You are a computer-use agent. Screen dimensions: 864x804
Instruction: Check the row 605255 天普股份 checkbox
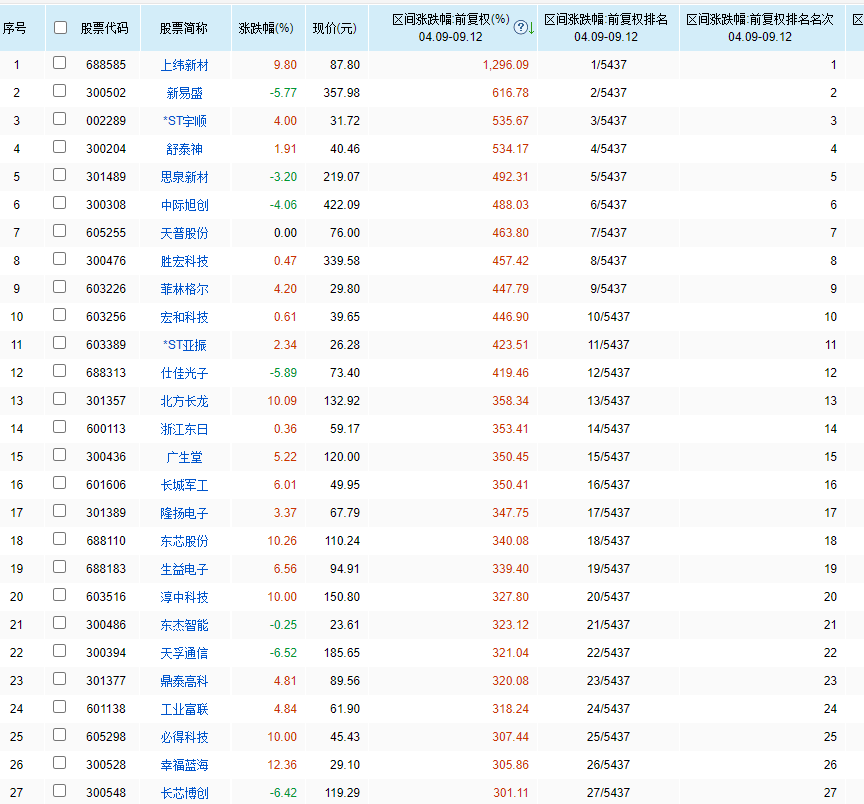60,231
